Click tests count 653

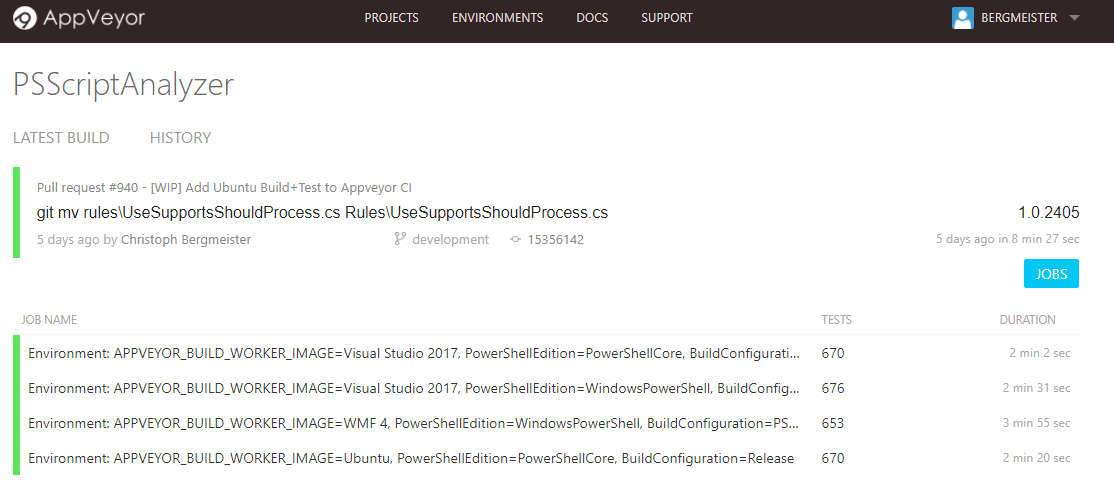(x=833, y=423)
